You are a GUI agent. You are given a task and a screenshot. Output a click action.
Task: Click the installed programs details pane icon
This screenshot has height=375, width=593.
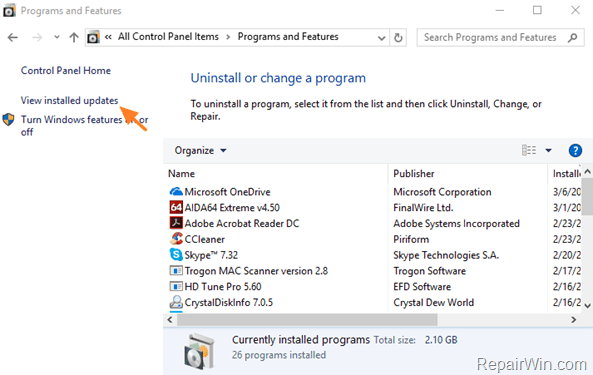199,351
